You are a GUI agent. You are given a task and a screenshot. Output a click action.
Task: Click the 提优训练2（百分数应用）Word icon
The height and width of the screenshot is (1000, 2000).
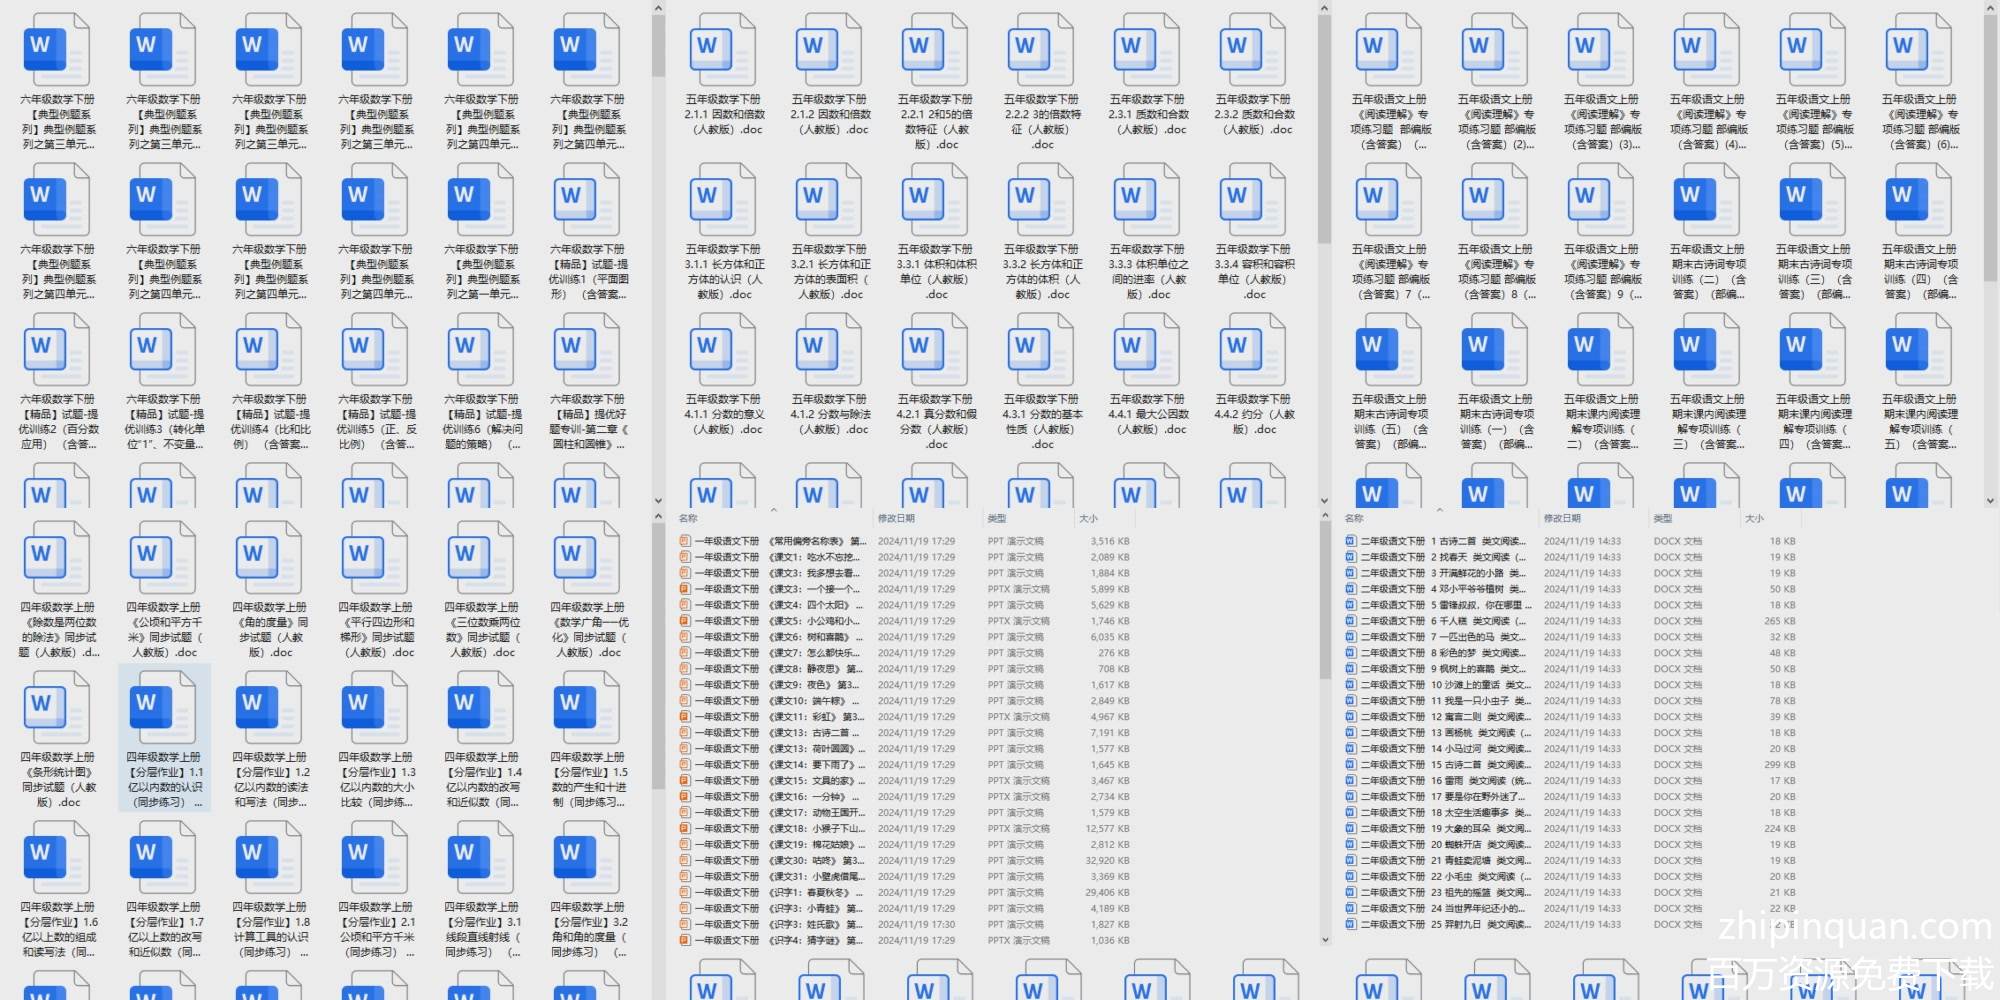[x=57, y=351]
